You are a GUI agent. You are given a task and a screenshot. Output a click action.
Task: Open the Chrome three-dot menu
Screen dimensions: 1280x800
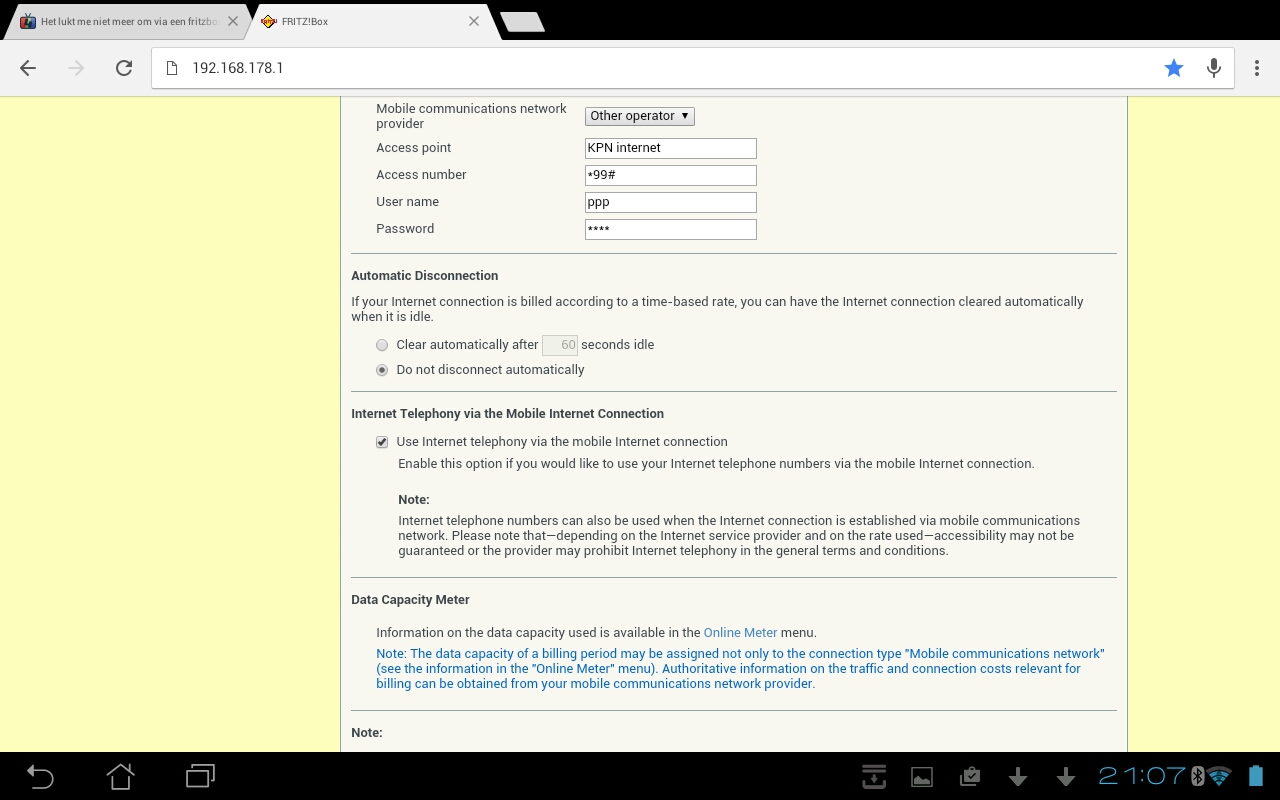[x=1257, y=68]
